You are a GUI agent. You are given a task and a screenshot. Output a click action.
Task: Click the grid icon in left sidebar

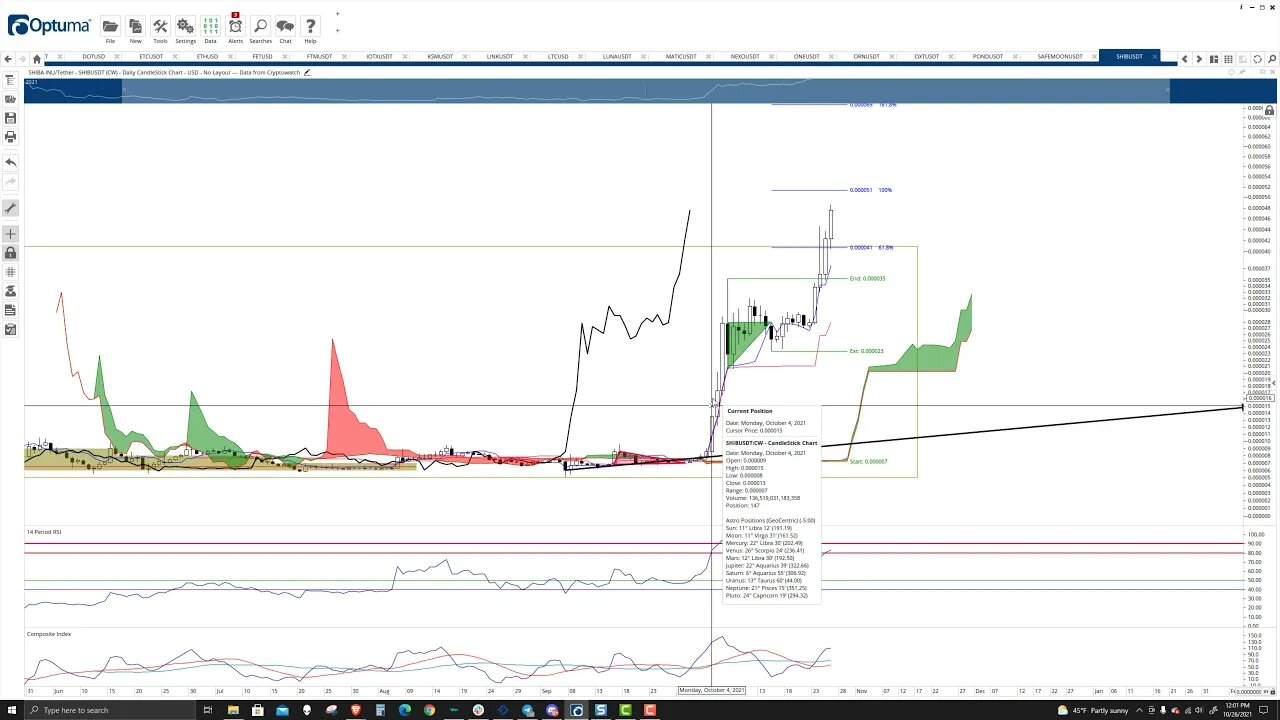(11, 272)
